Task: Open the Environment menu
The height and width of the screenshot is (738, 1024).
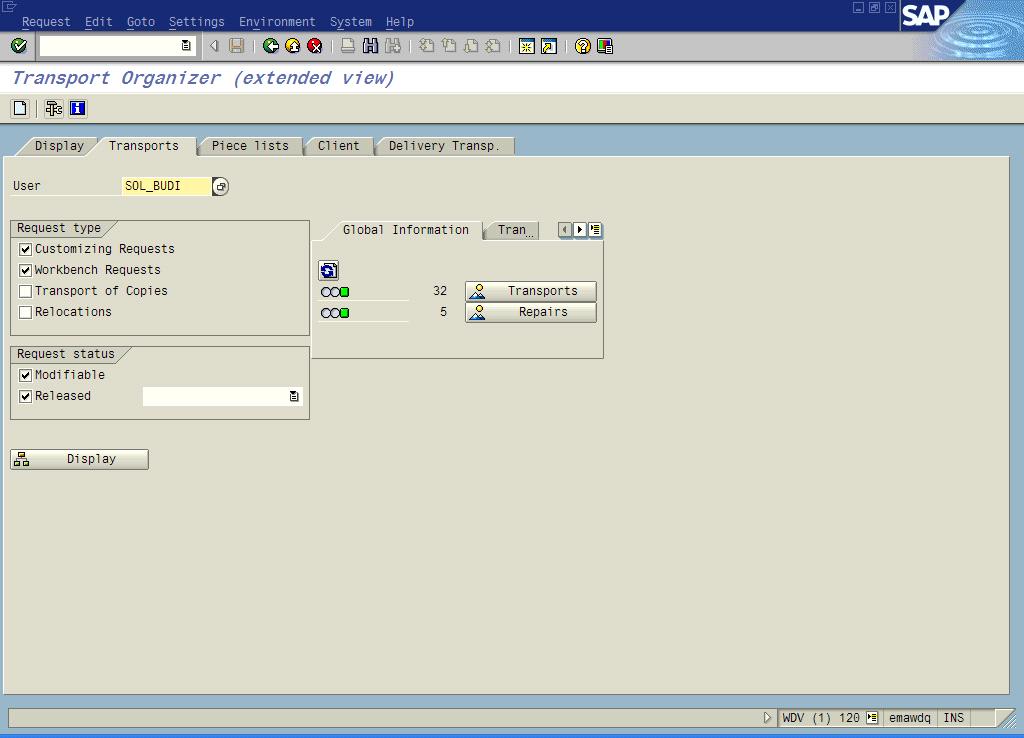Action: coord(277,21)
